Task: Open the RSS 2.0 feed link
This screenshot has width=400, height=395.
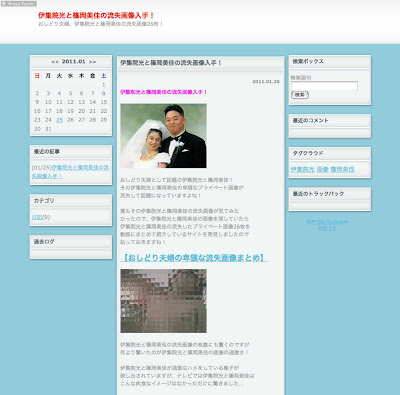Action: (x=327, y=228)
